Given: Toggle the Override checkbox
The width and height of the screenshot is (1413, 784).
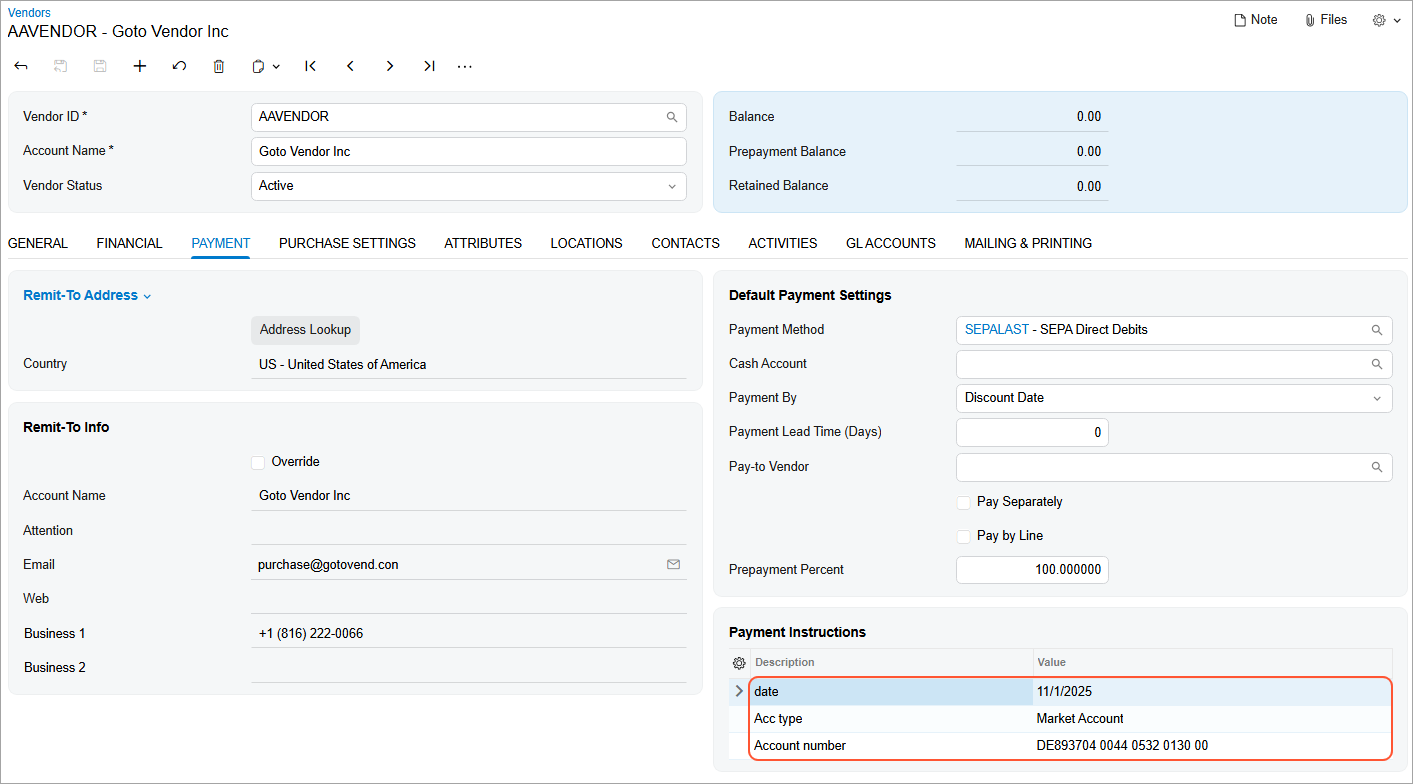Looking at the screenshot, I should pyautogui.click(x=258, y=462).
